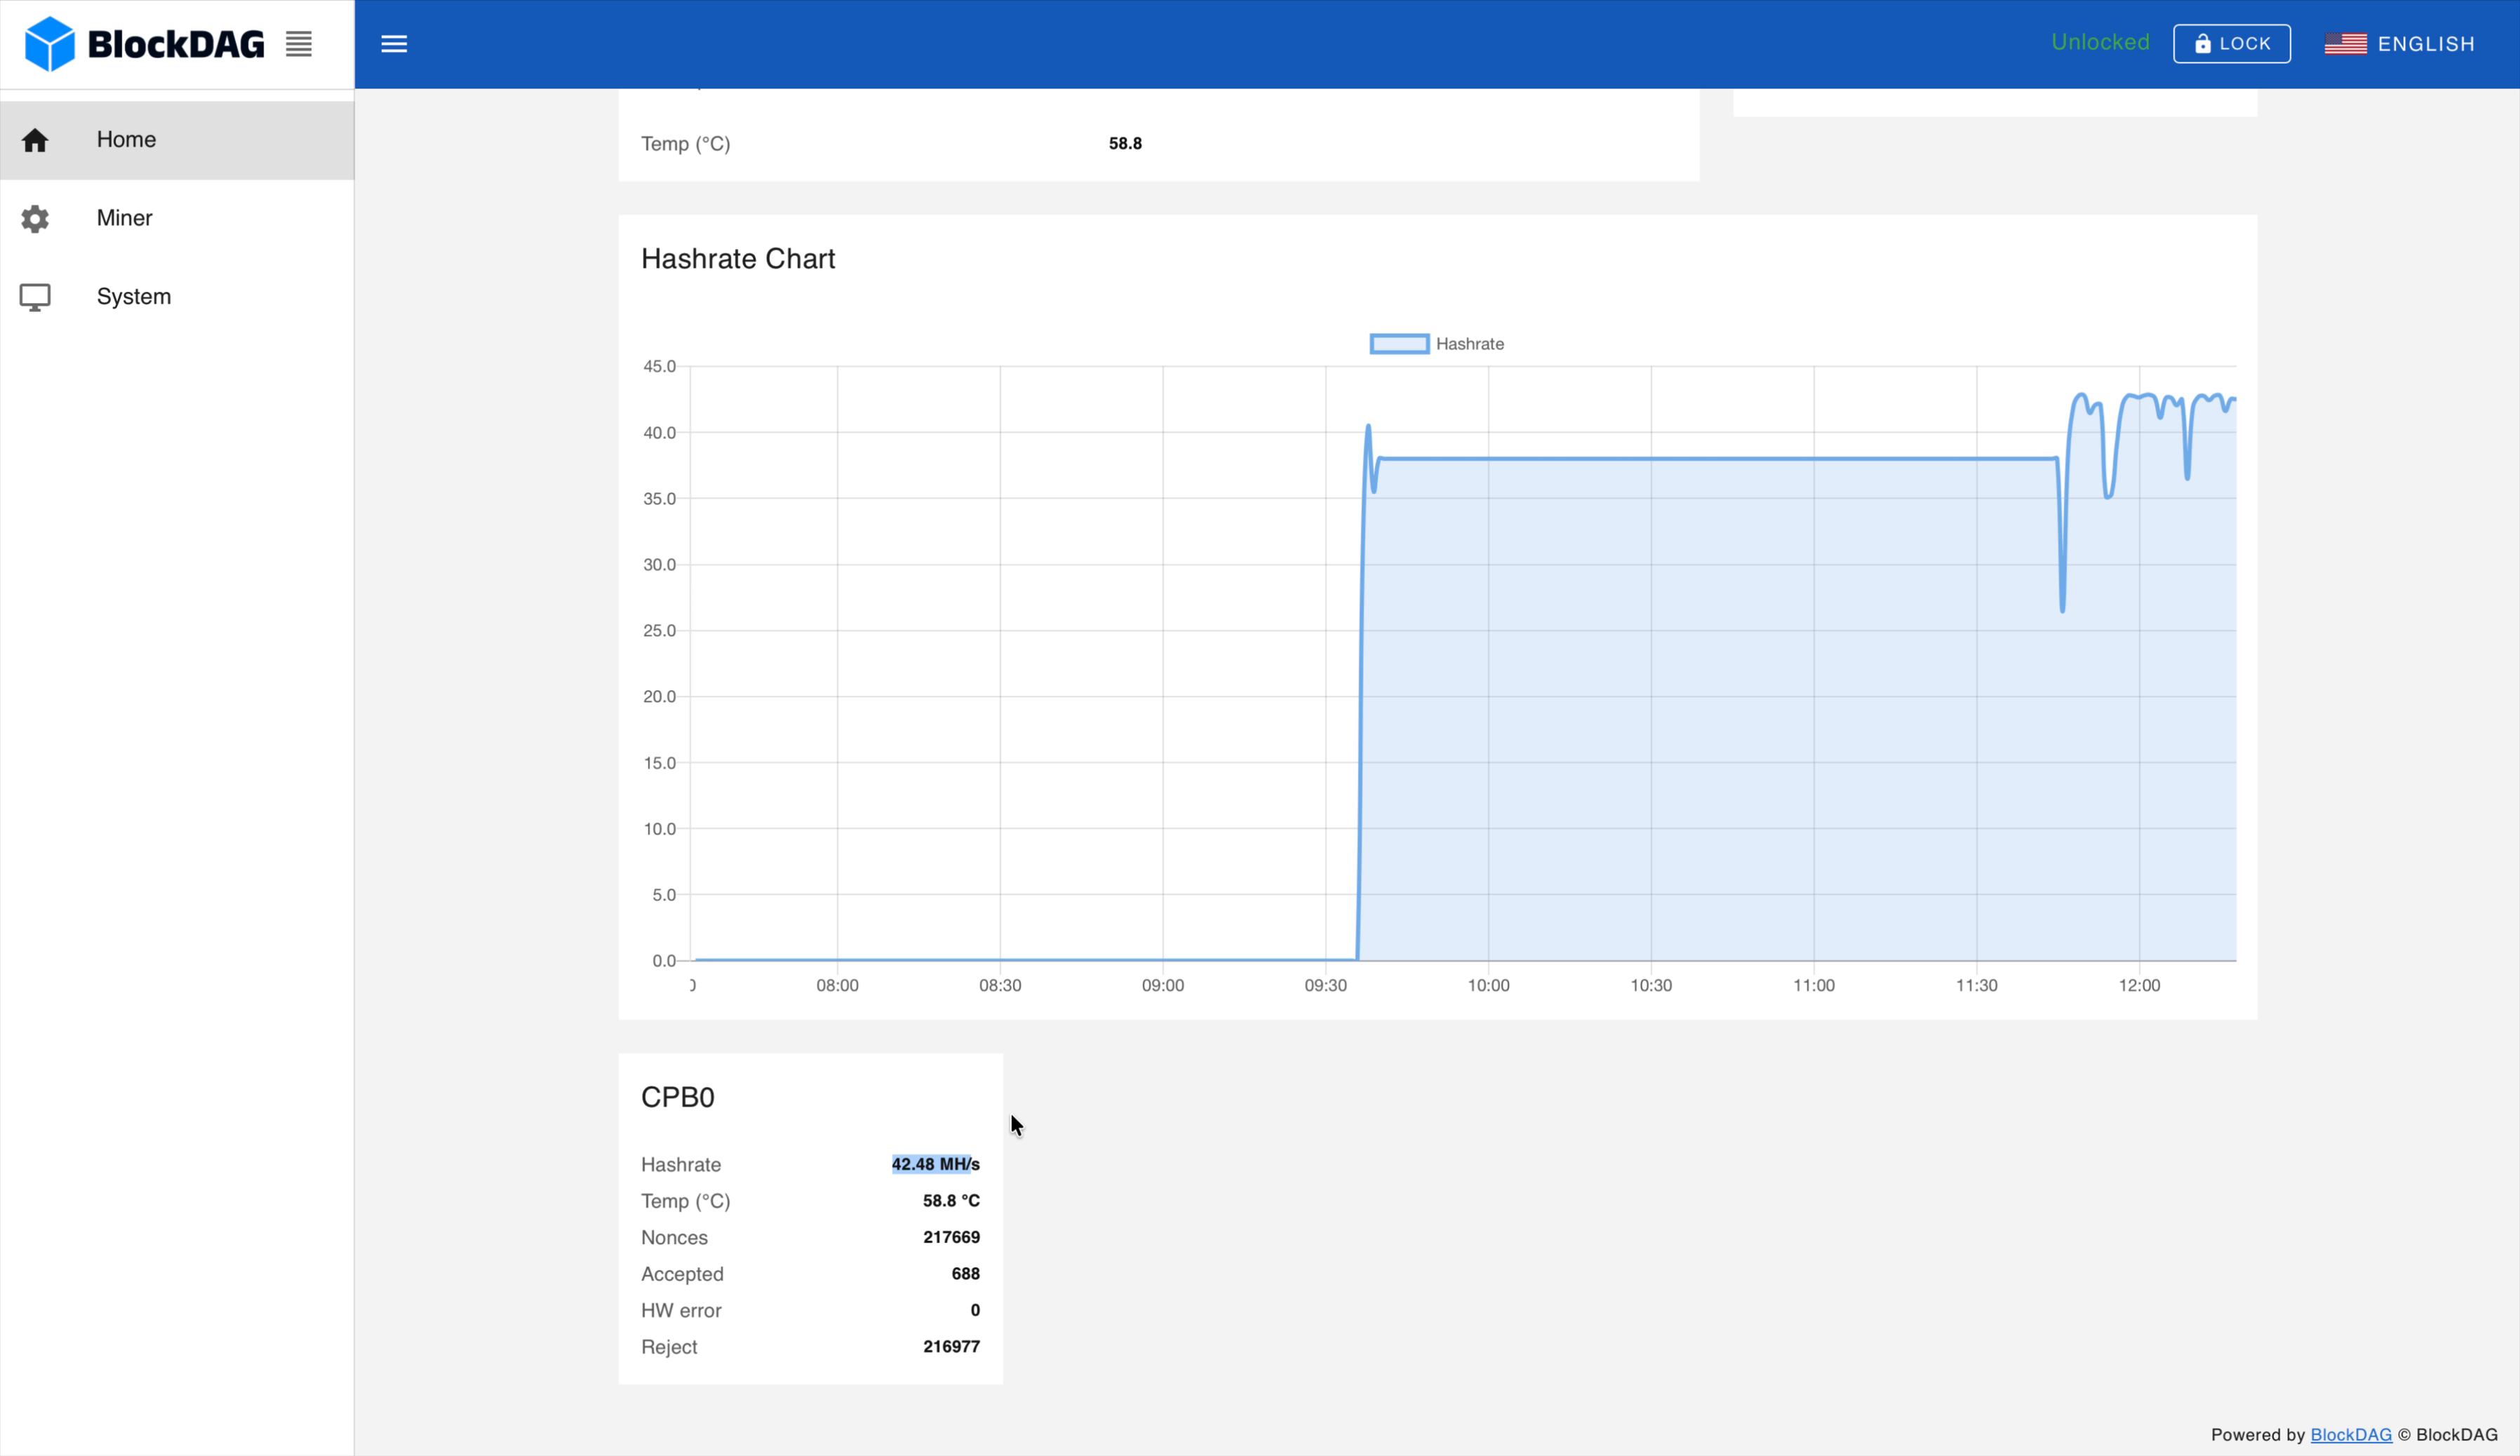Click the System monitor icon

click(35, 296)
